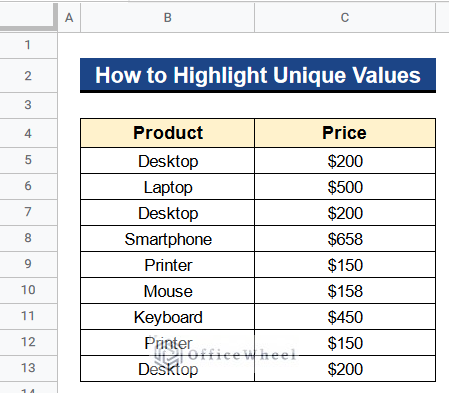
Task: Select the Product header cell
Action: tap(167, 133)
